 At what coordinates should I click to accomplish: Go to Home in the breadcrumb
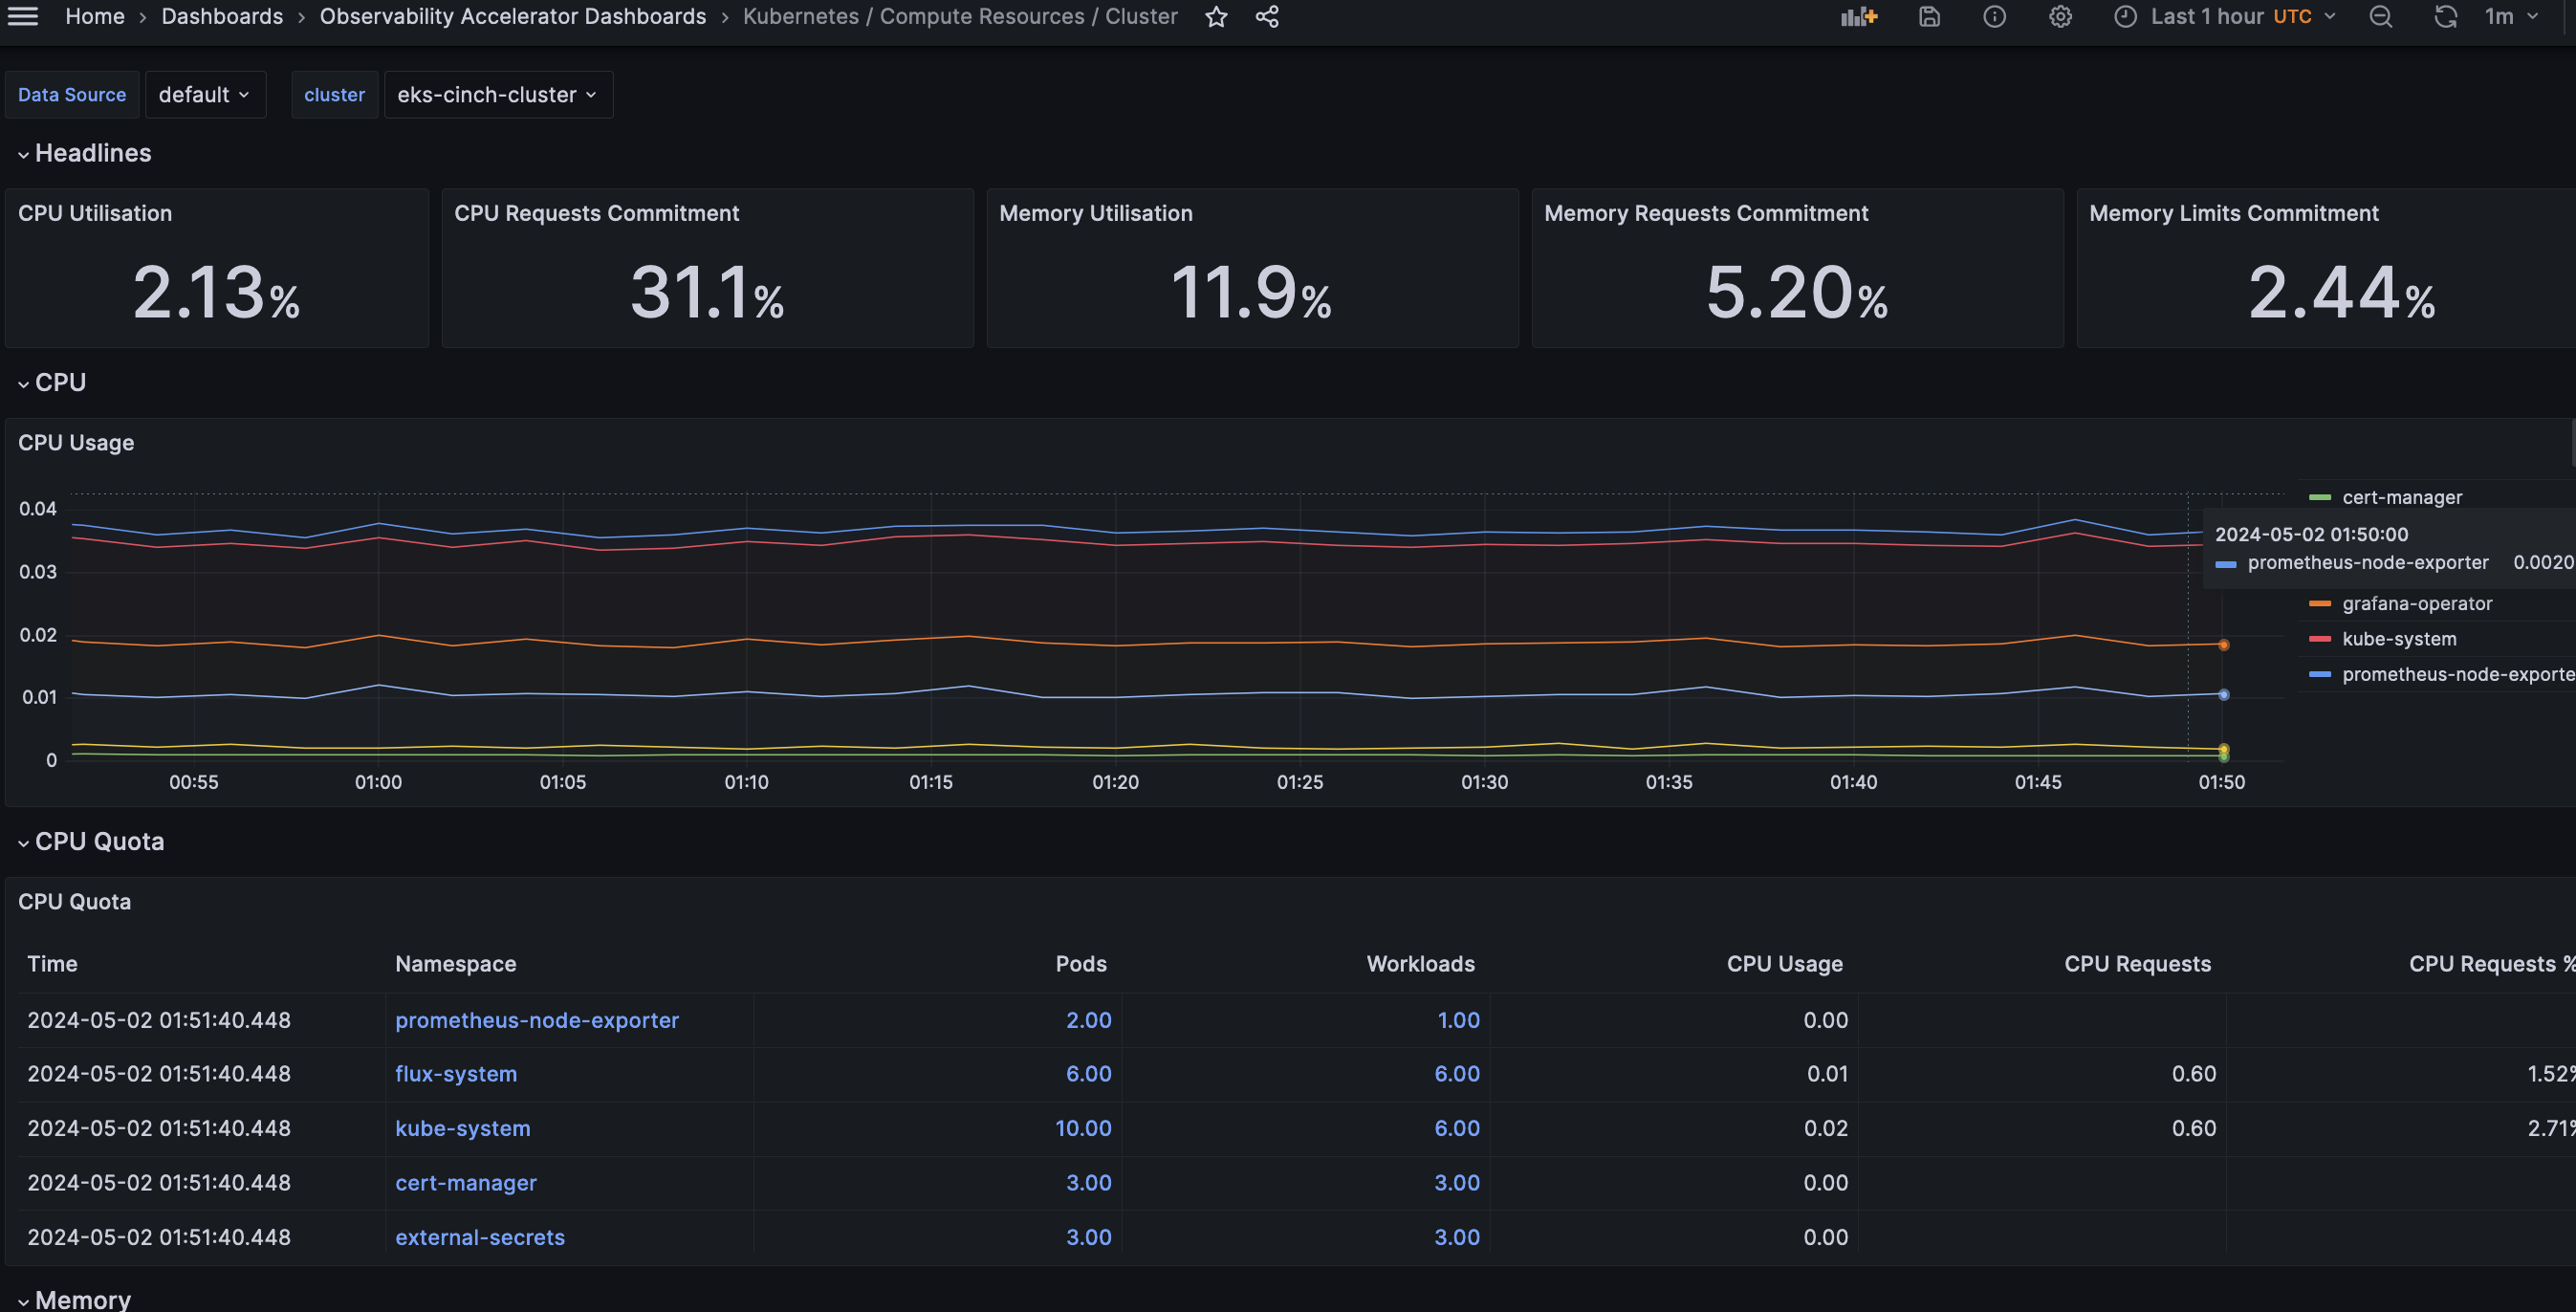94,16
